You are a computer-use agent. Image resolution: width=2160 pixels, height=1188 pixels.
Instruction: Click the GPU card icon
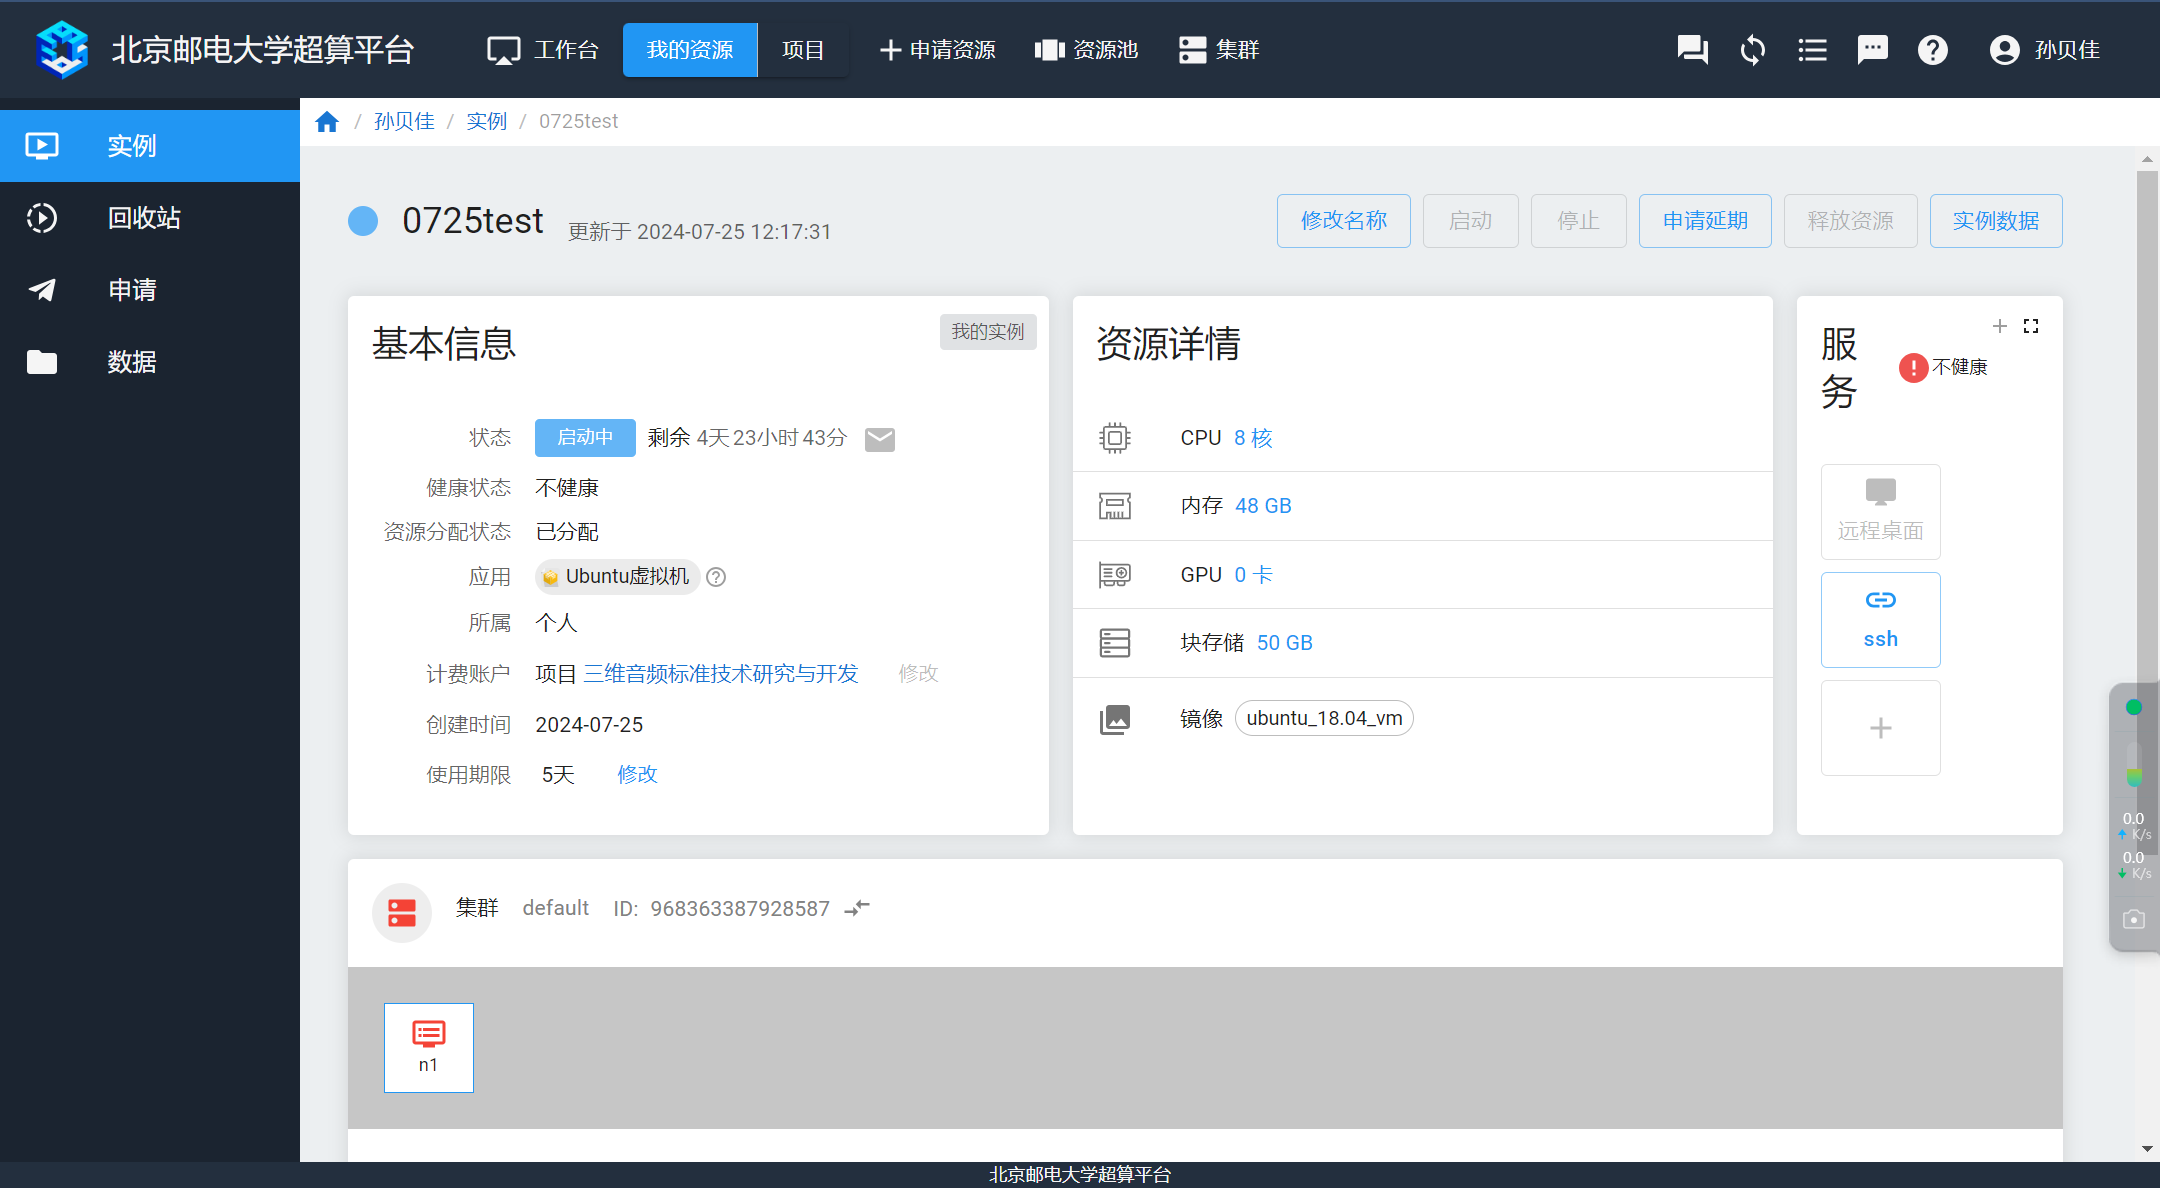click(1114, 575)
